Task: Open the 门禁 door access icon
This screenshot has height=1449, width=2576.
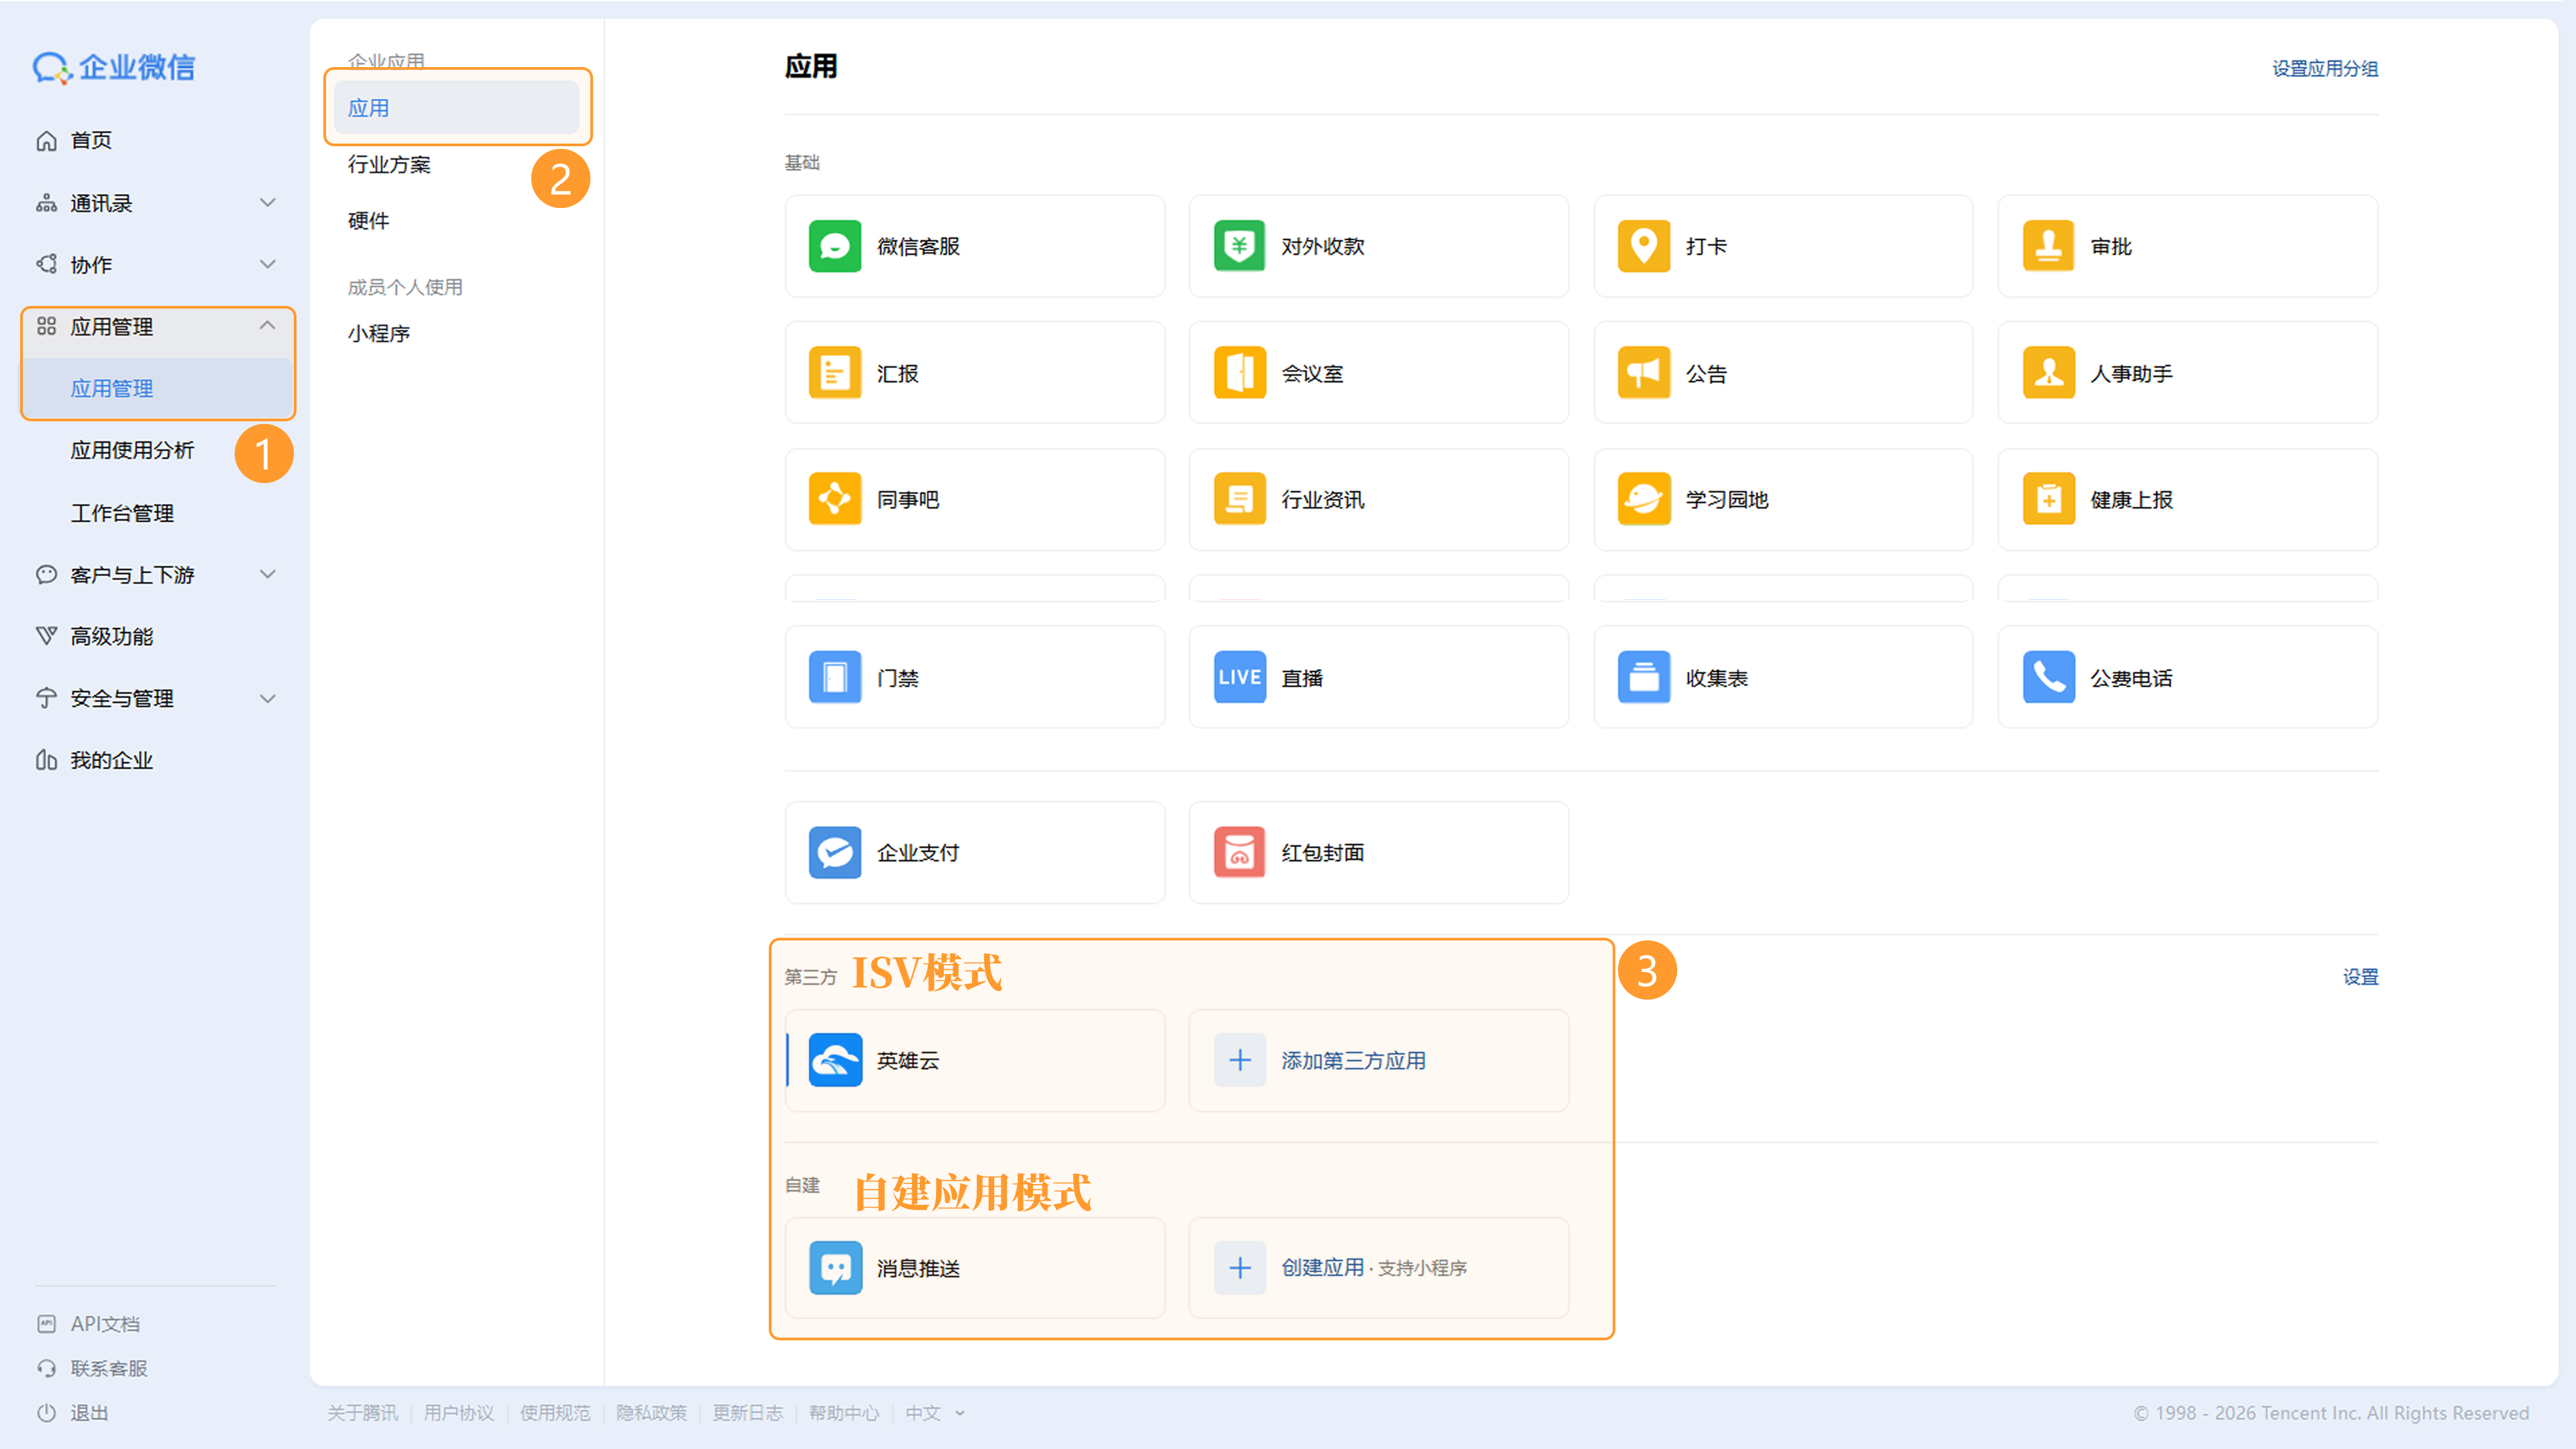Action: pyautogui.click(x=835, y=677)
